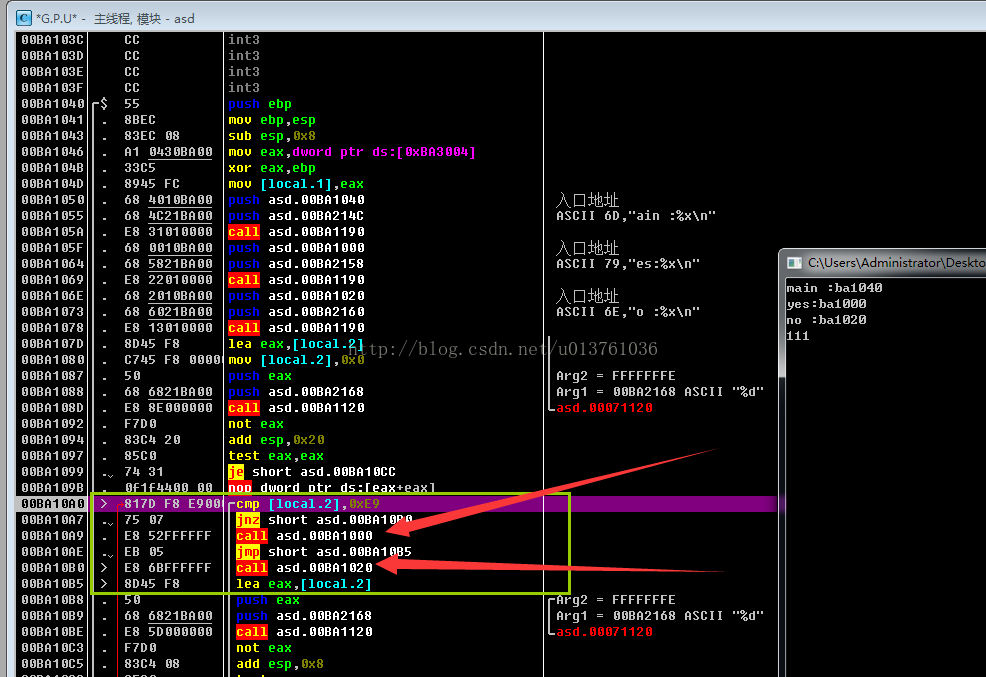
Task: Click comment ASCII 6D,"ain :%x\n"
Action: coord(636,216)
